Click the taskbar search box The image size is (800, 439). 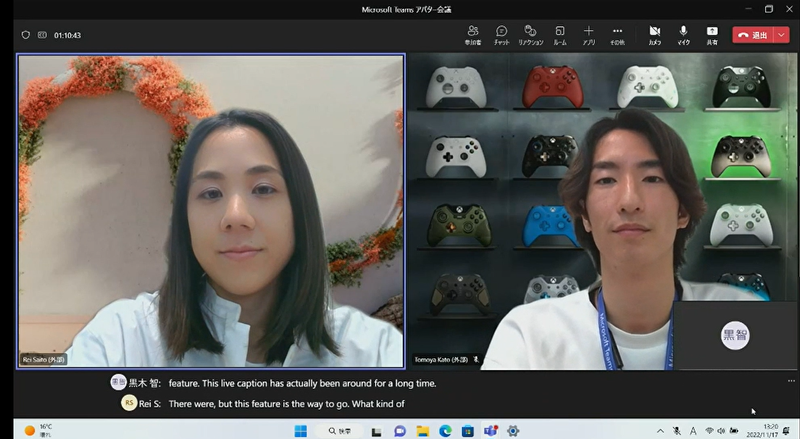tap(340, 431)
